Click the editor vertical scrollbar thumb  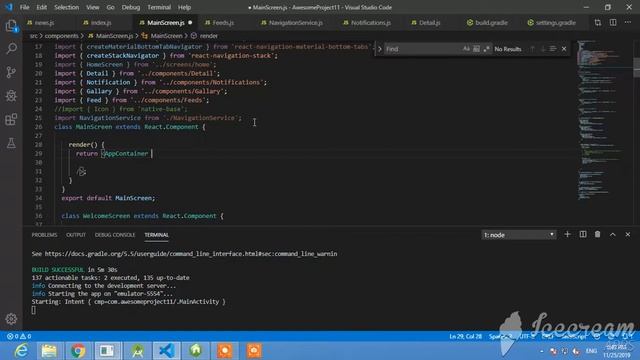[636, 67]
